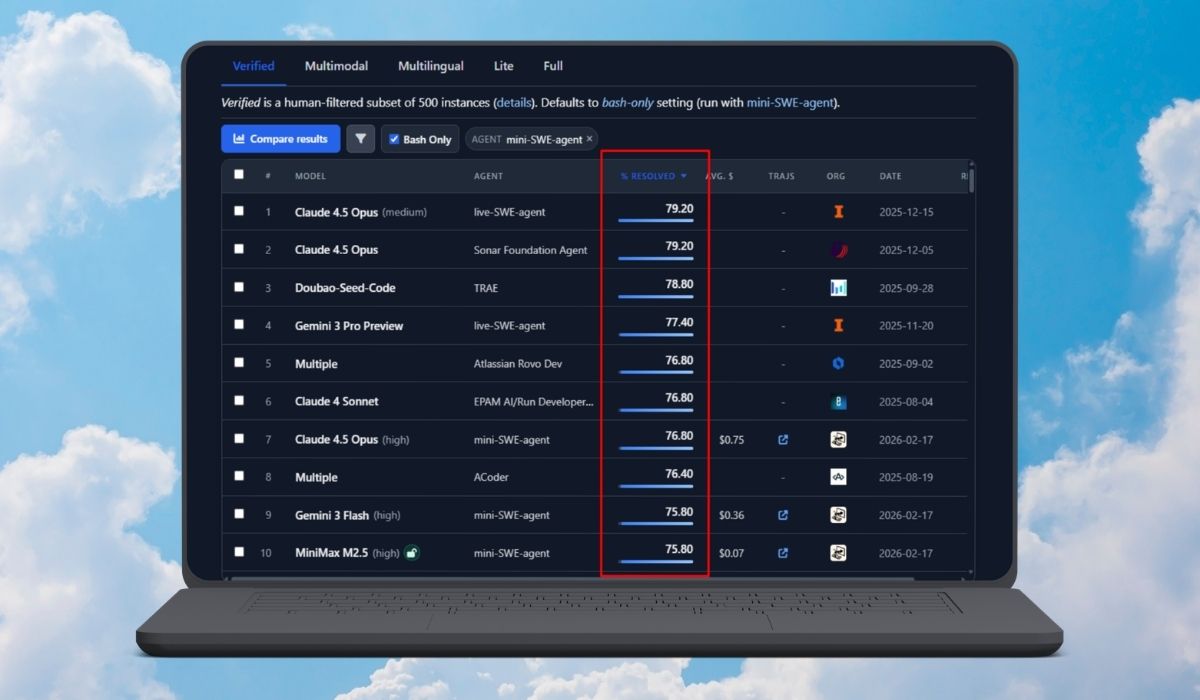Click the ACoder org logo
Viewport: 1200px width, 700px height.
[x=838, y=477]
